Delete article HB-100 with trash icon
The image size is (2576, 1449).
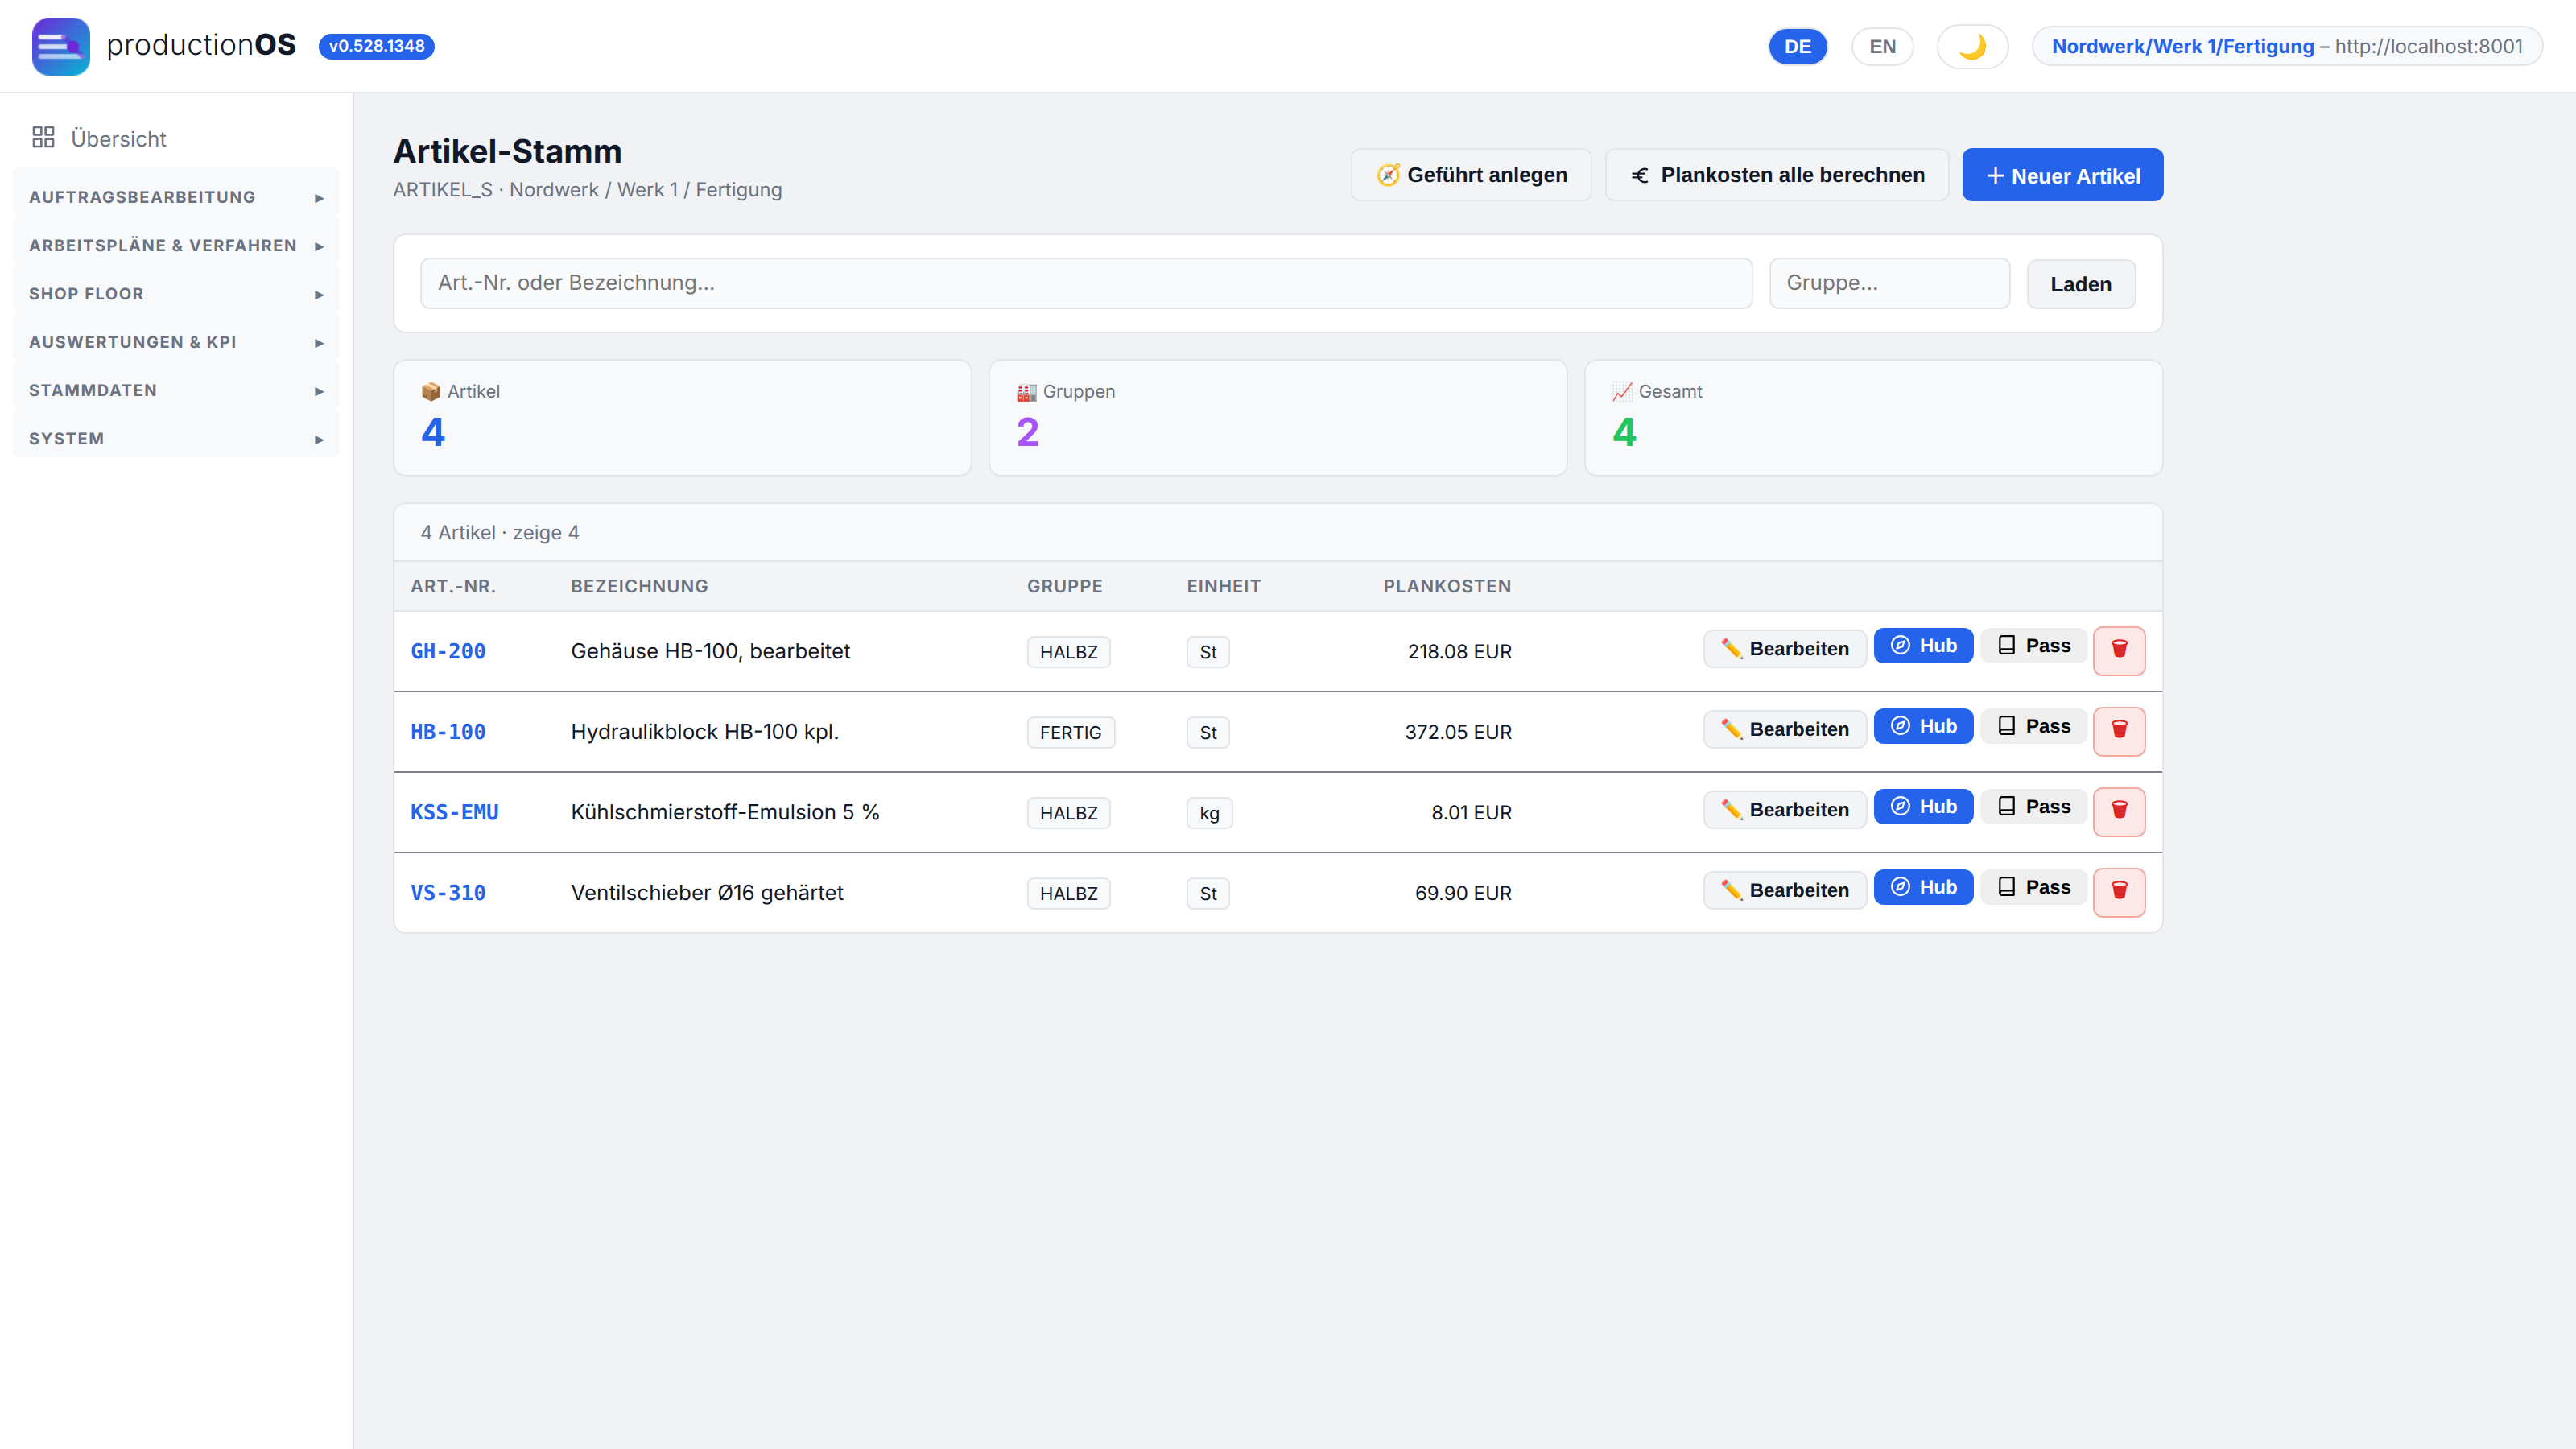pos(2119,731)
